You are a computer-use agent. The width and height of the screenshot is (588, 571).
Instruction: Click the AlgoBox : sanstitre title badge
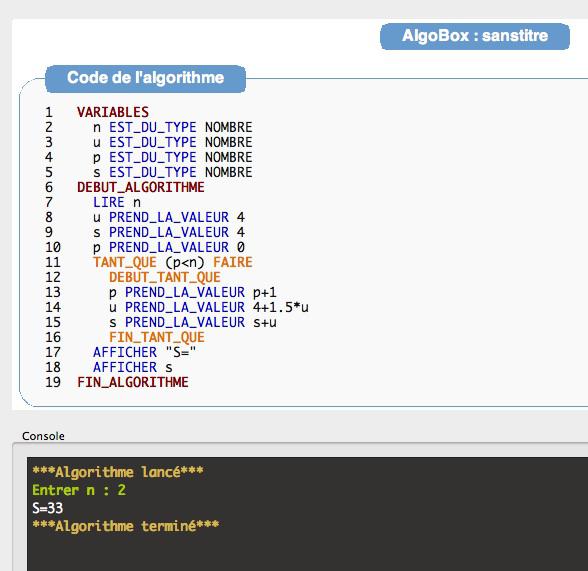click(475, 36)
